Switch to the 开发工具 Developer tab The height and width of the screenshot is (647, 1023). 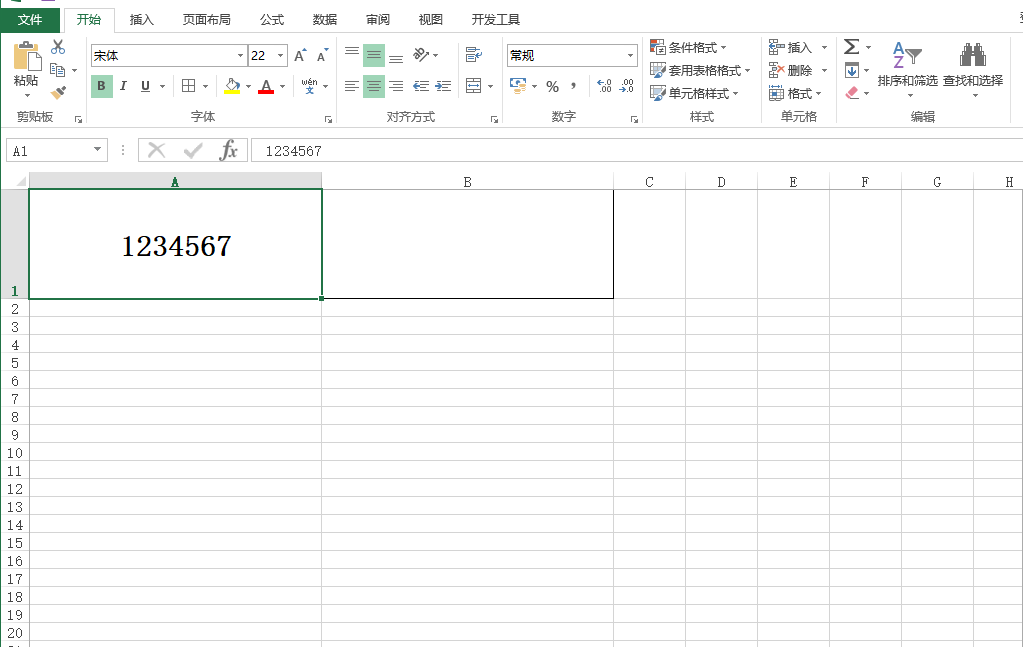[x=496, y=20]
